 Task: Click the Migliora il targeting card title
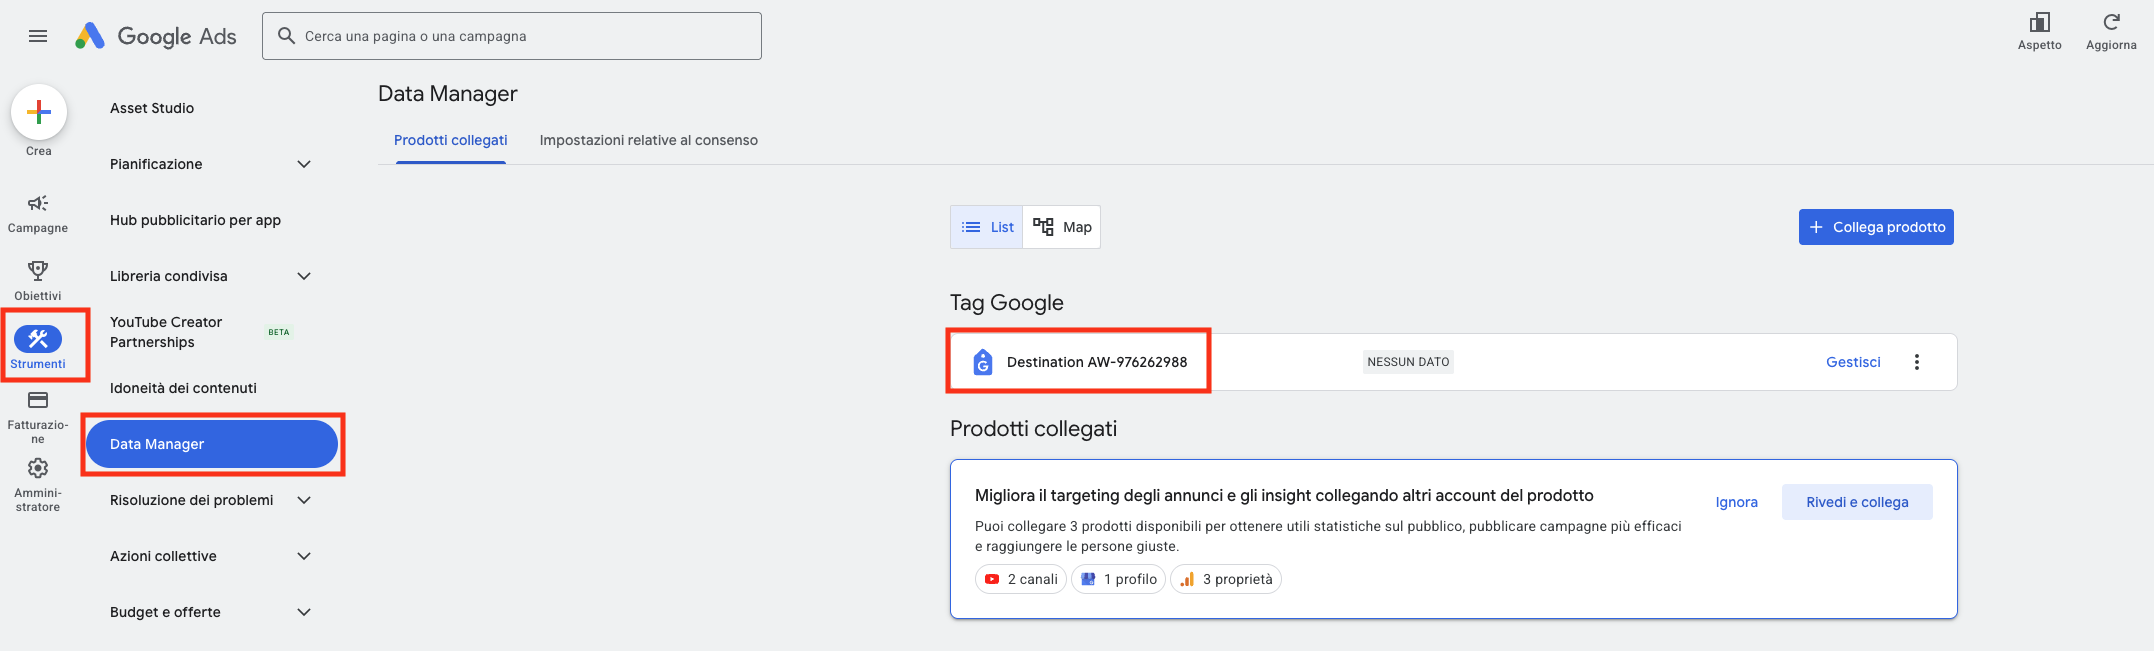tap(1284, 495)
